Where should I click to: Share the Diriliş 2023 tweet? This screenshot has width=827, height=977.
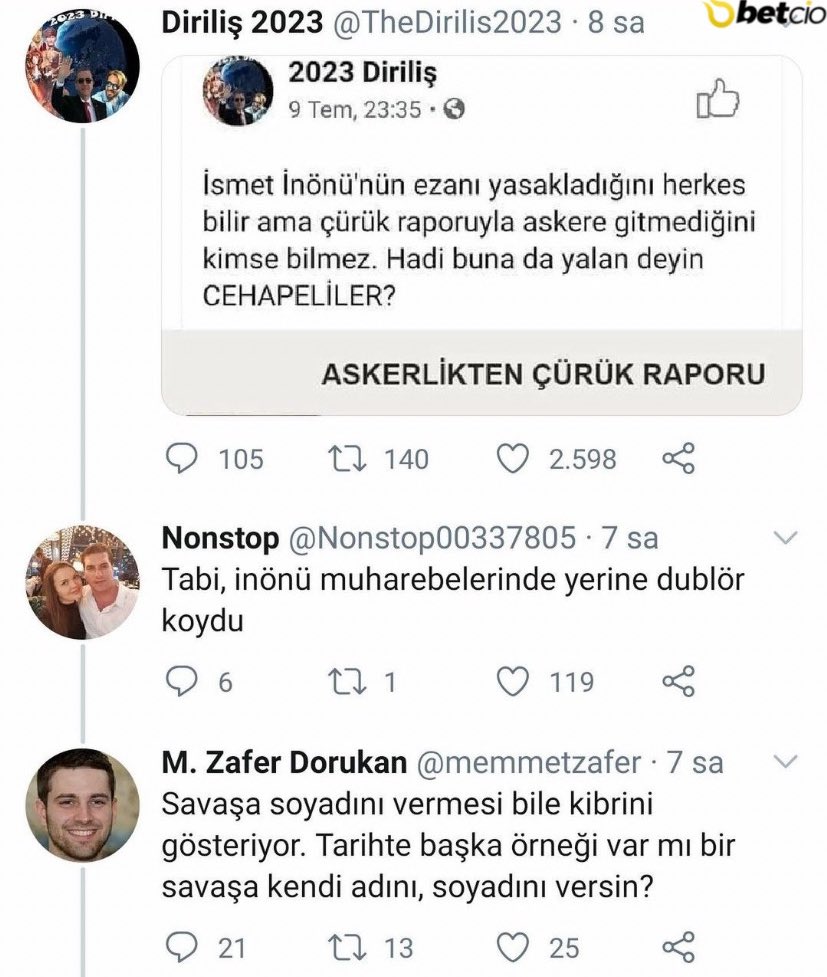coord(678,459)
